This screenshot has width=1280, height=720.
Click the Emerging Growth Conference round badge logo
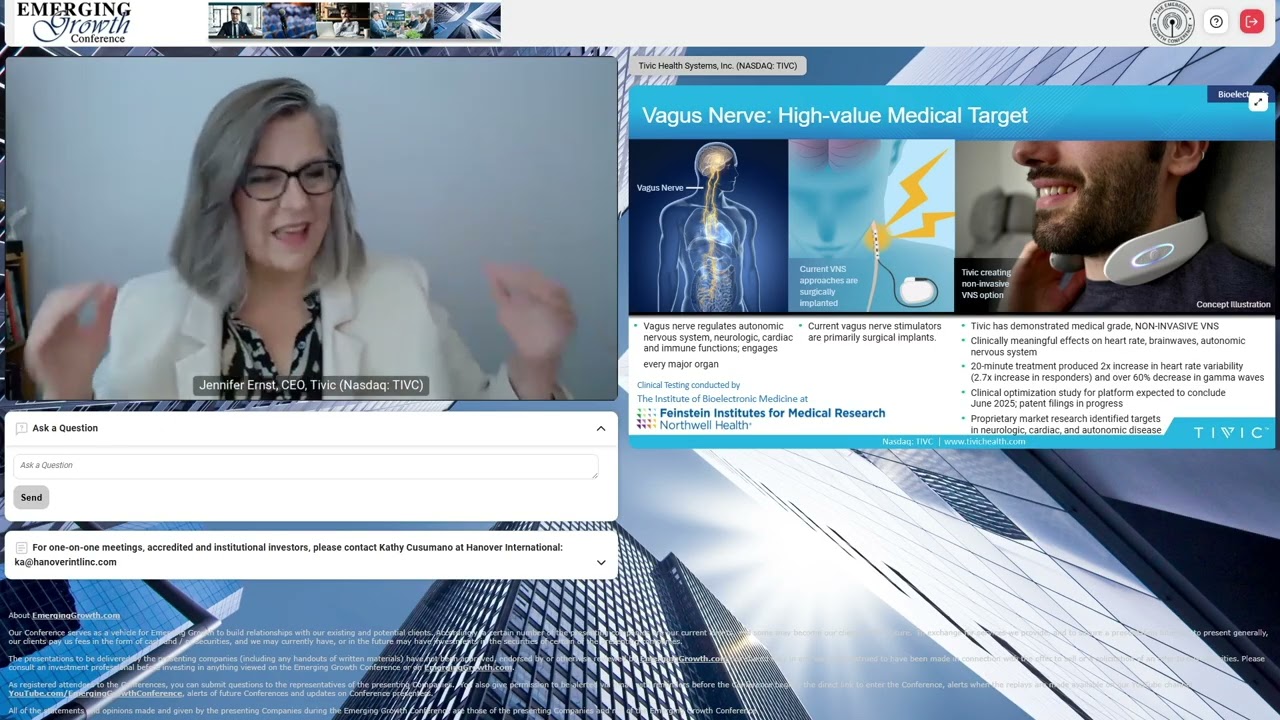pyautogui.click(x=1172, y=22)
